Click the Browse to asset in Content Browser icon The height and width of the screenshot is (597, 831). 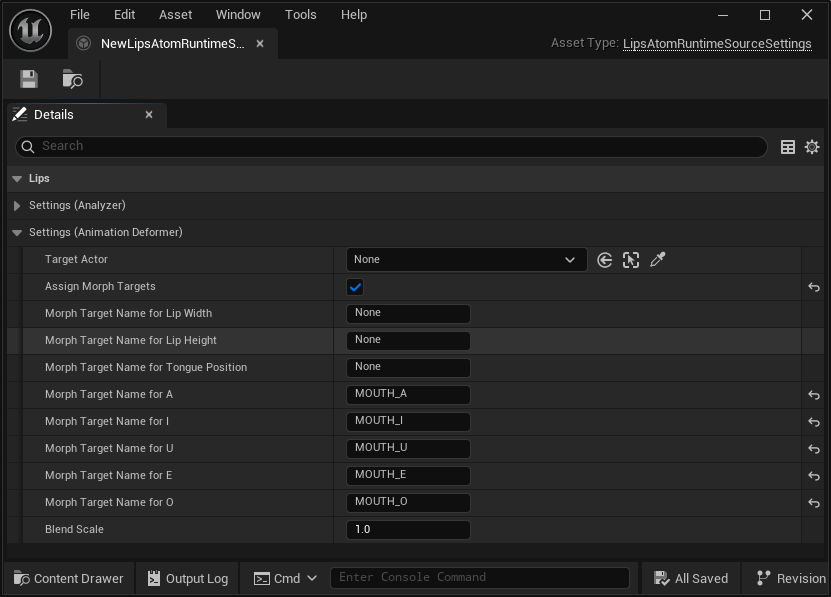tap(72, 79)
